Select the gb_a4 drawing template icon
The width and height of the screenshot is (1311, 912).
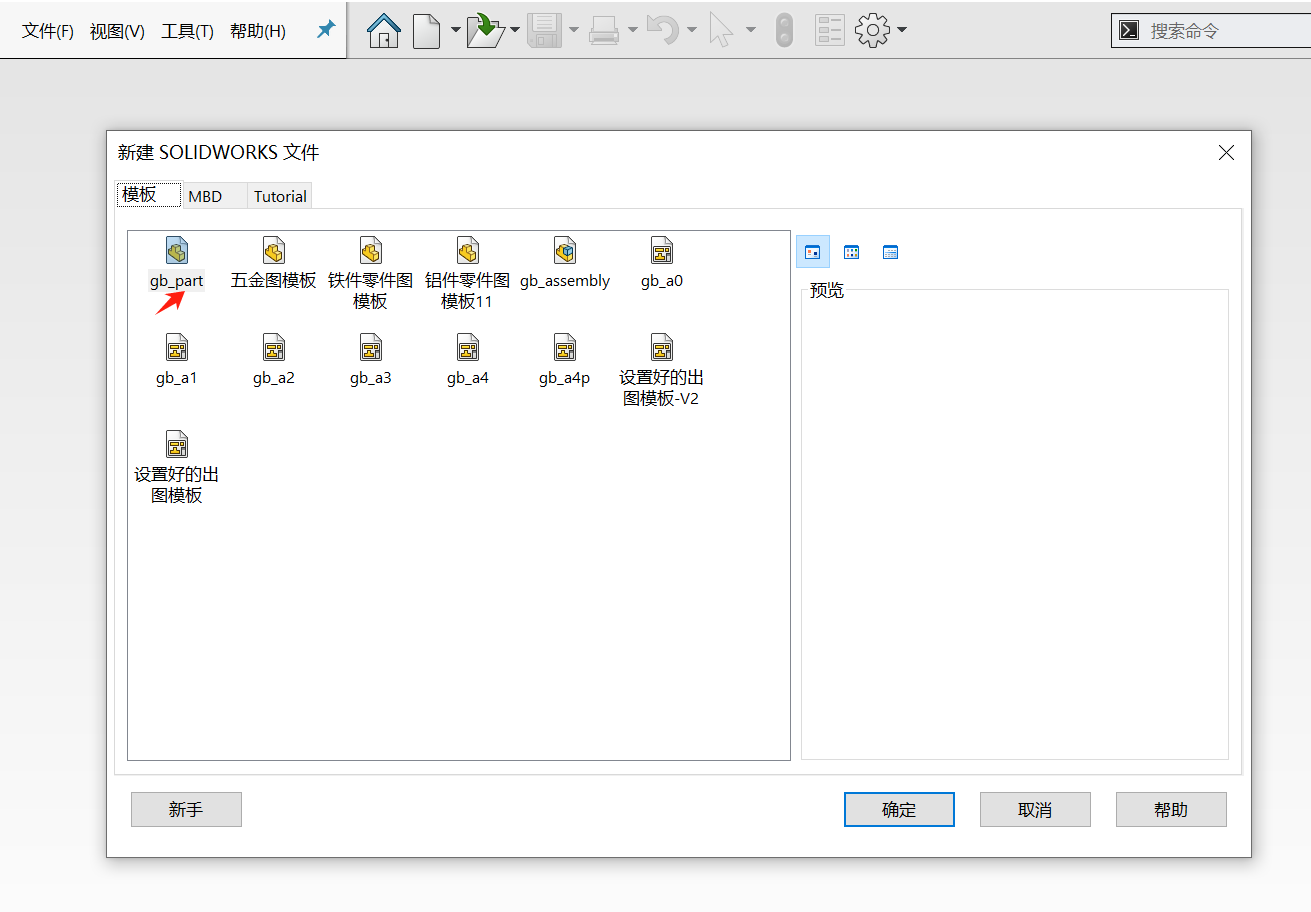click(x=467, y=347)
